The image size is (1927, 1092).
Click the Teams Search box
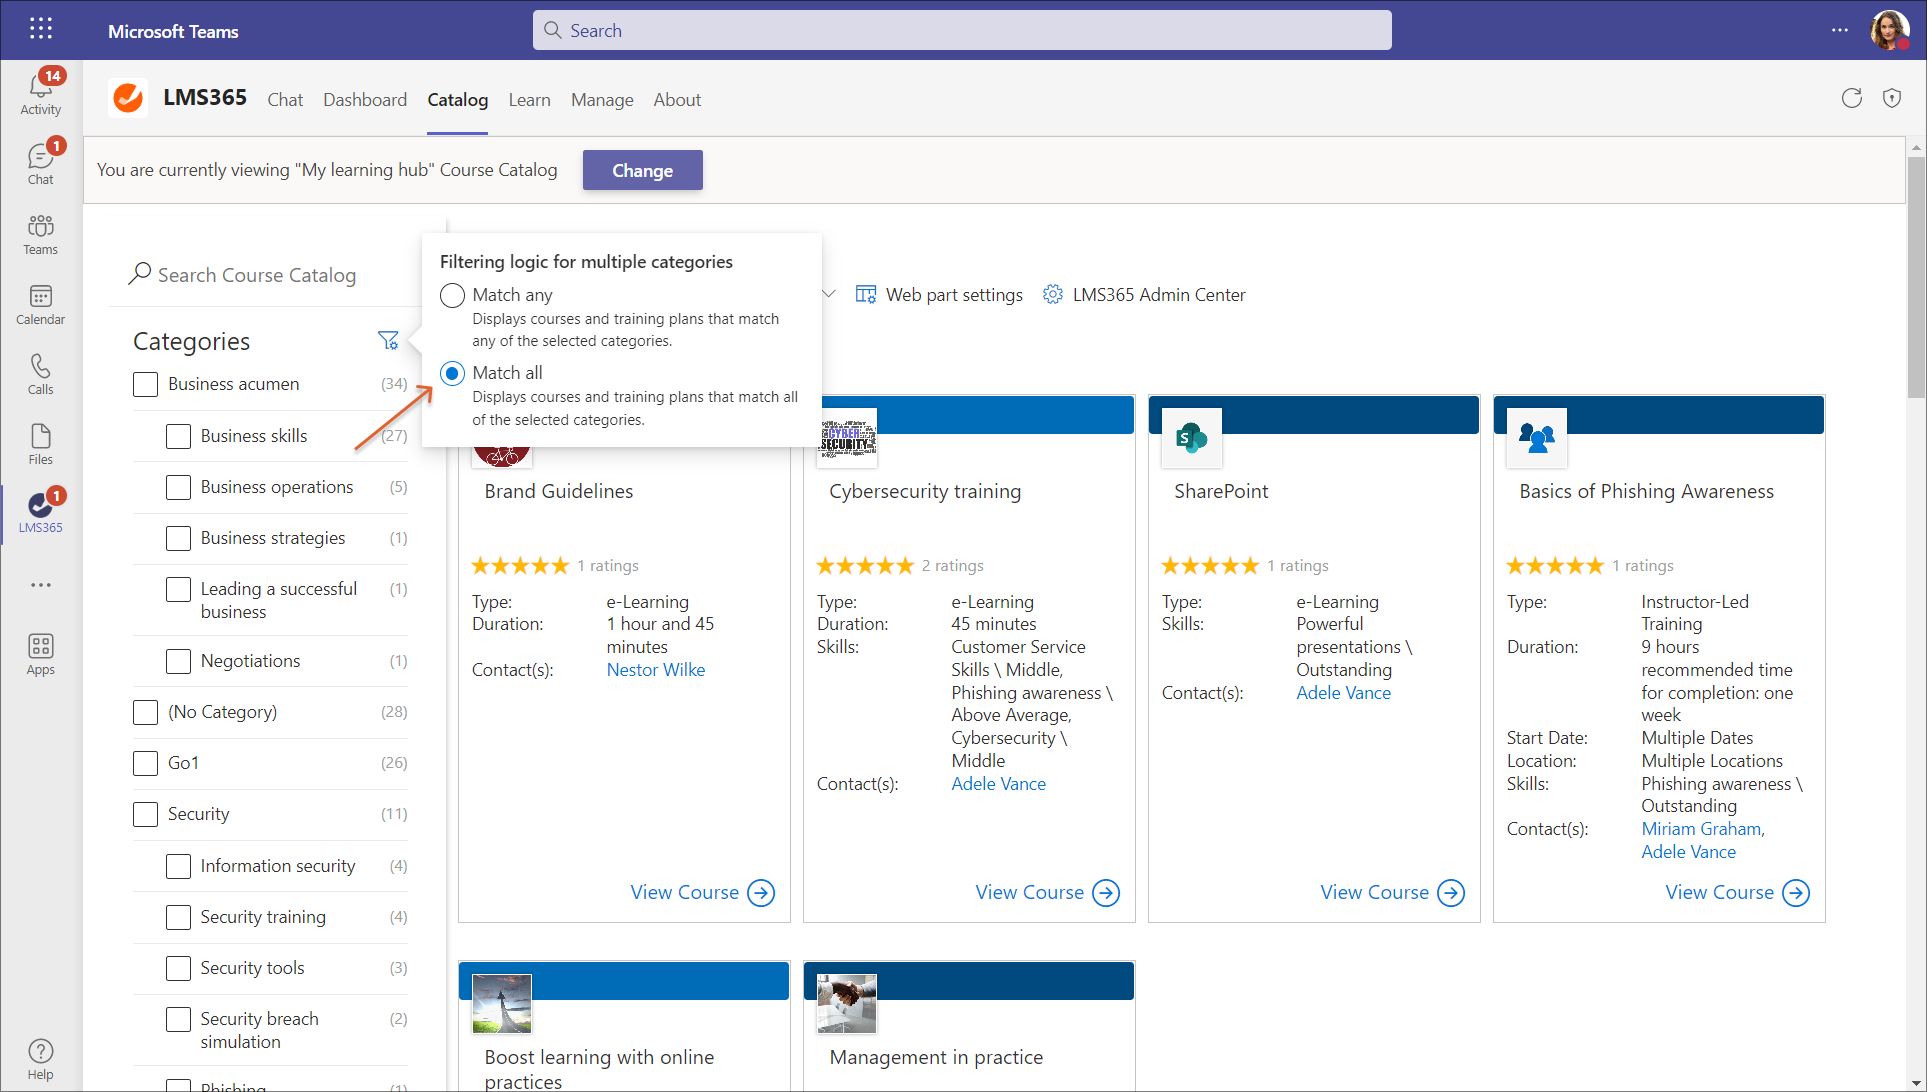tap(962, 30)
